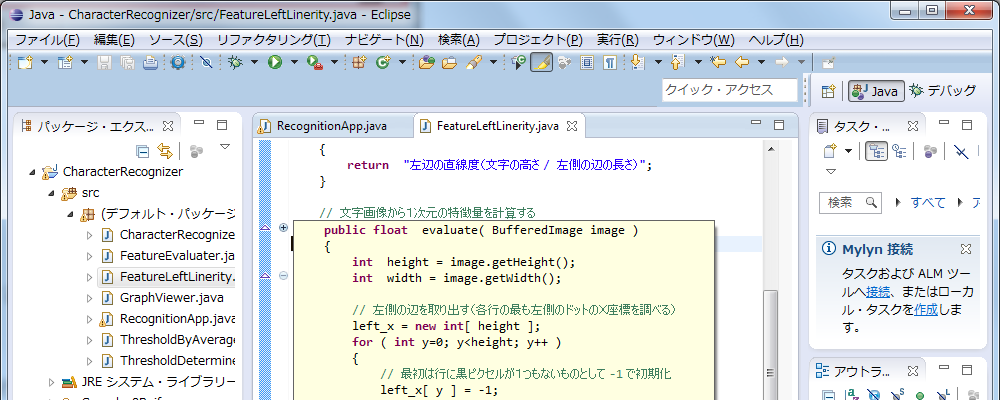1000x400 pixels.
Task: Click the クイック・アクセス input field
Action: pos(730,90)
